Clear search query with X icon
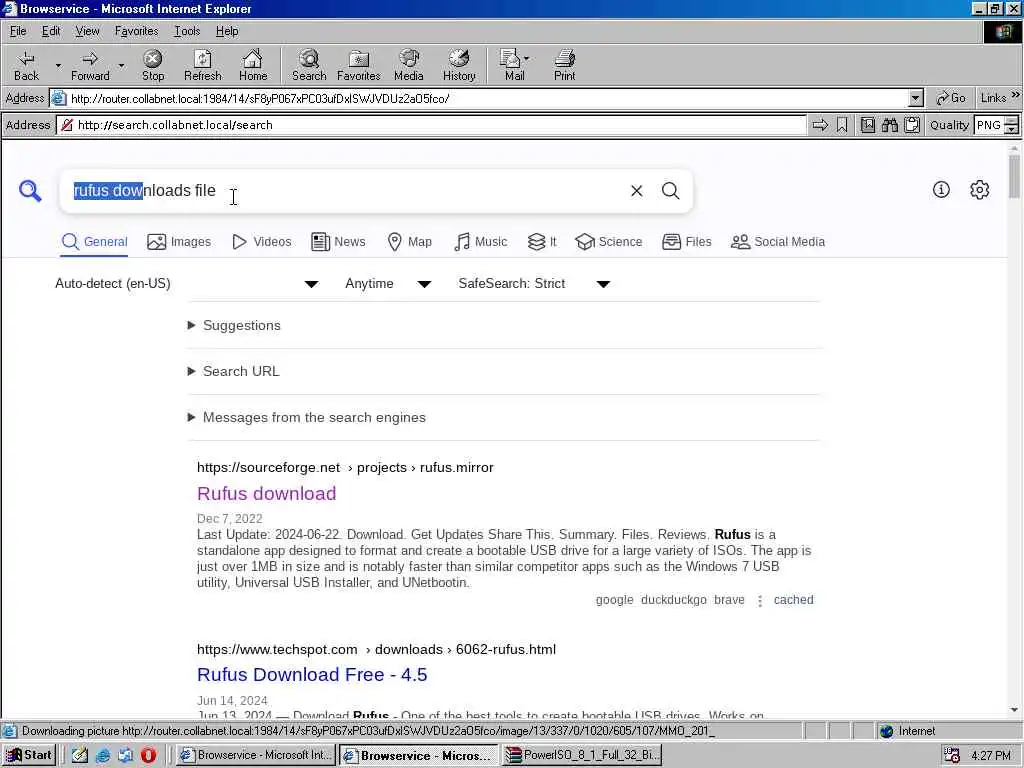This screenshot has width=1024, height=768. click(637, 191)
